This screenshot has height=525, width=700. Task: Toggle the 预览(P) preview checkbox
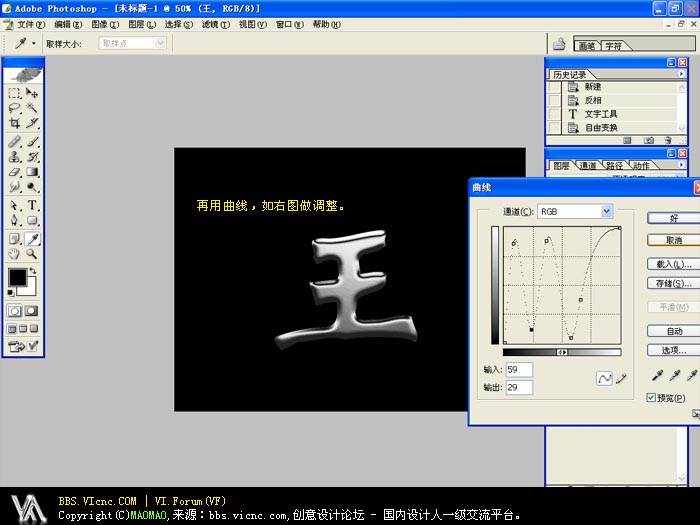tap(652, 398)
